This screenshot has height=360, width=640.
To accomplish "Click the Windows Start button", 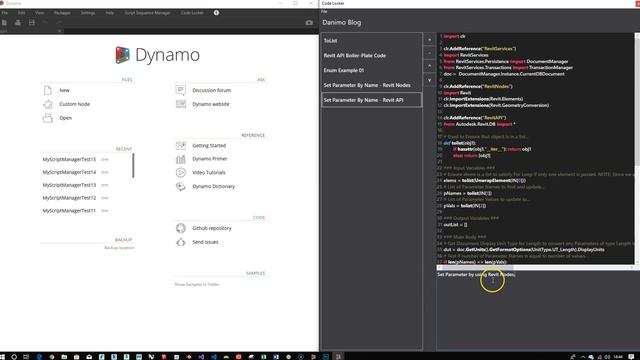I will coord(2,357).
